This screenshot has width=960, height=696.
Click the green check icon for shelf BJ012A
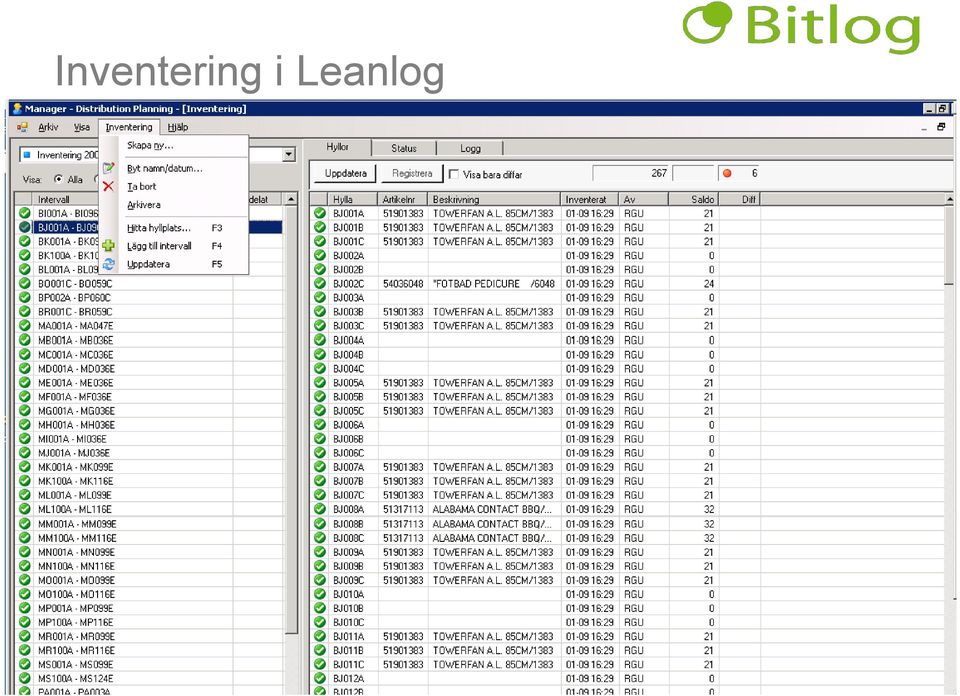point(320,679)
